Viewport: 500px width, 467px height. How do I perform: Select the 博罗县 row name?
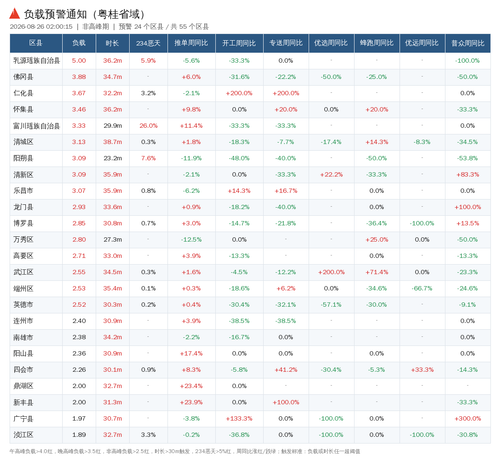[x=23, y=223]
